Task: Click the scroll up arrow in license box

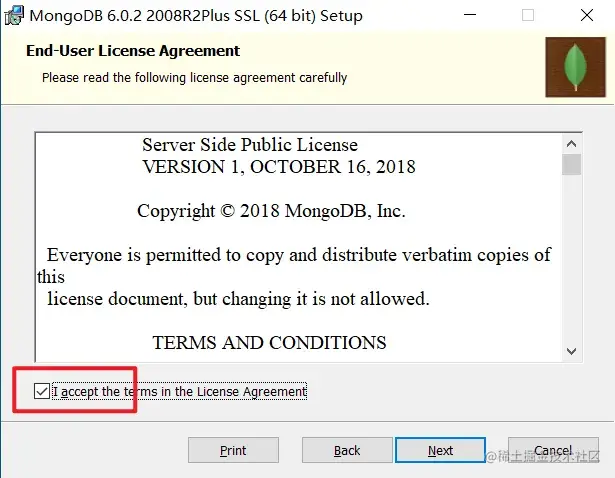Action: coord(571,144)
